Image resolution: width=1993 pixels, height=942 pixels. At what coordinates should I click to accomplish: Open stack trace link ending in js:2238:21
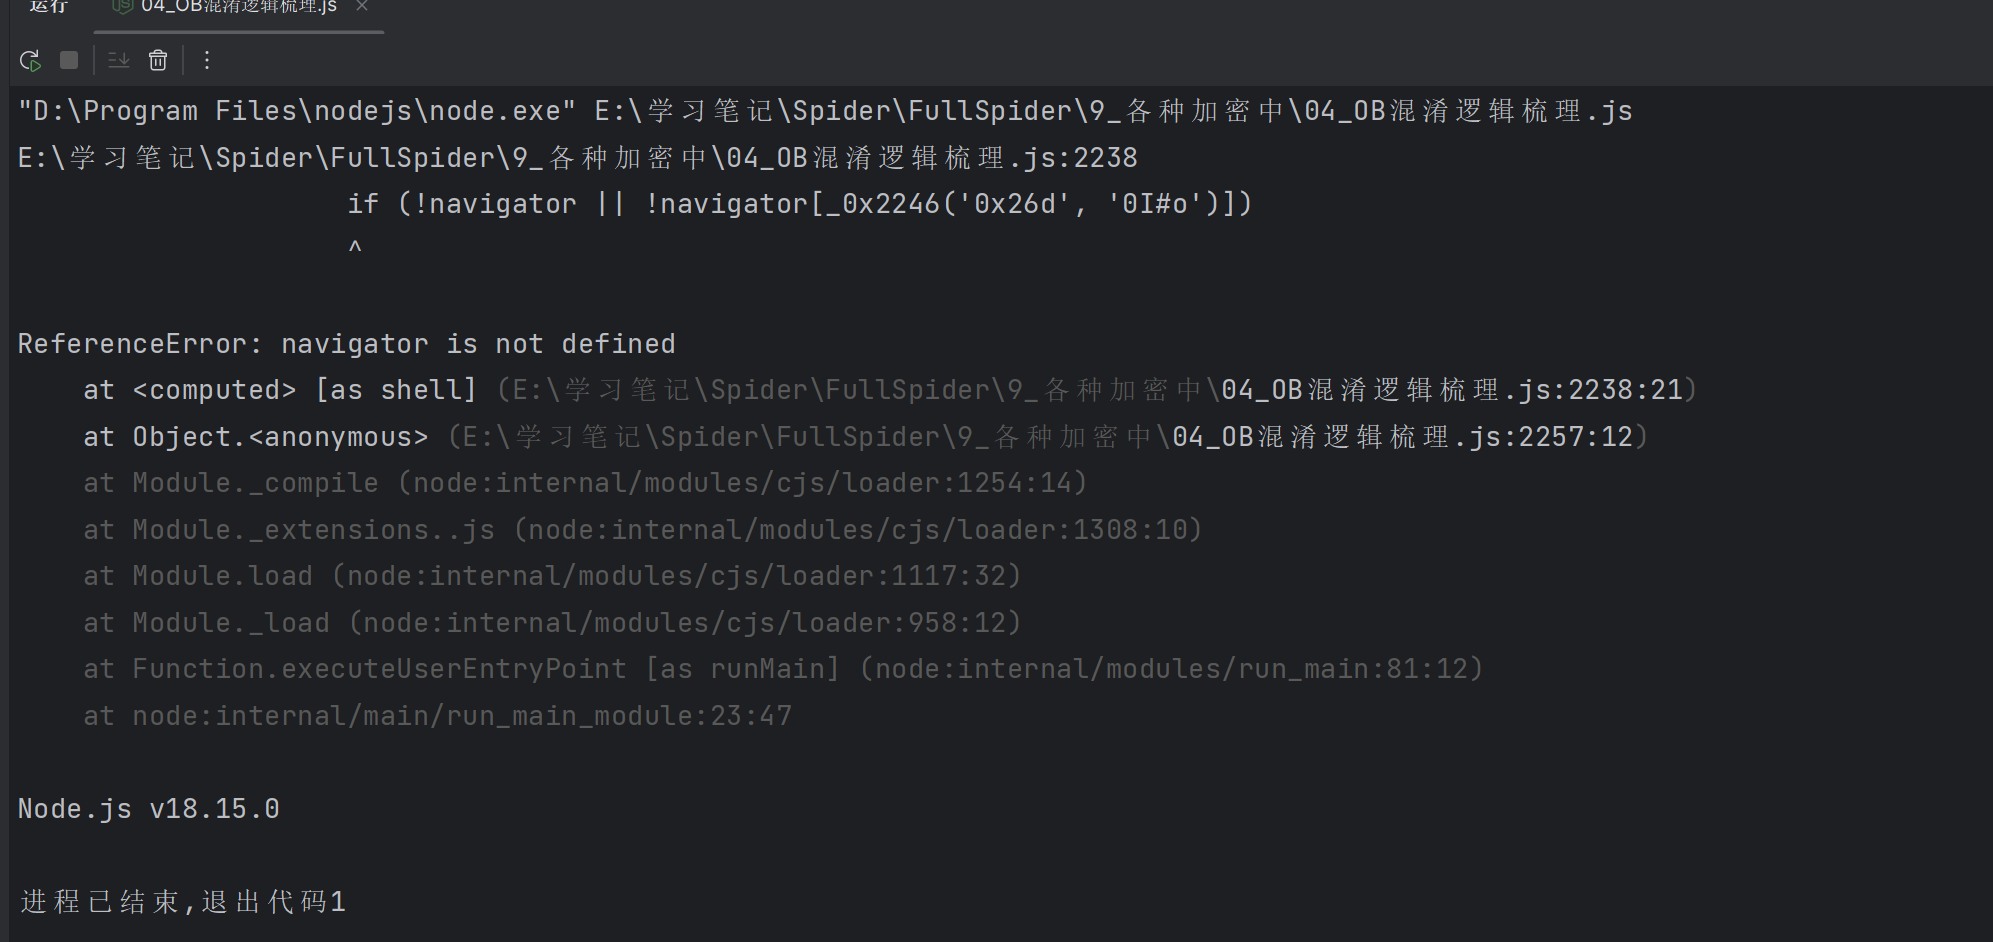tap(1098, 390)
